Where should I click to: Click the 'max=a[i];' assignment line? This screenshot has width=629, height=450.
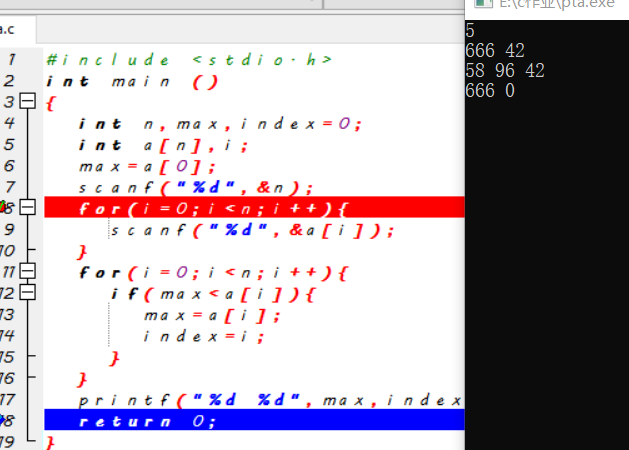(211, 316)
